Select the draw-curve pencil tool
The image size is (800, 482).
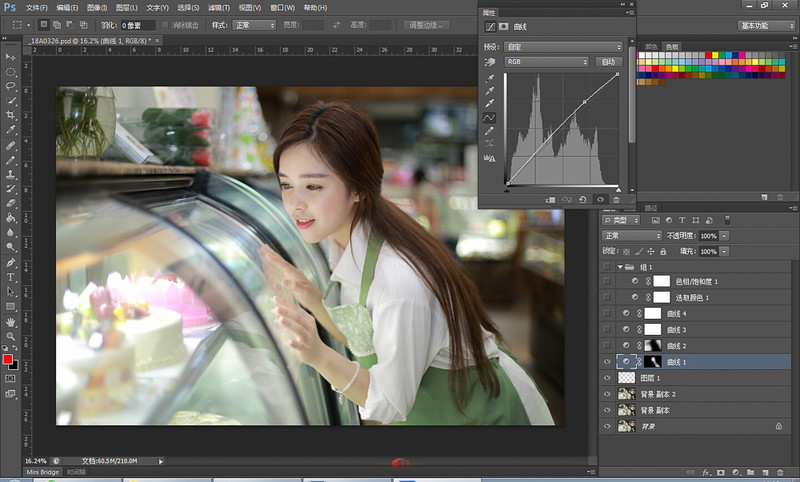click(489, 131)
